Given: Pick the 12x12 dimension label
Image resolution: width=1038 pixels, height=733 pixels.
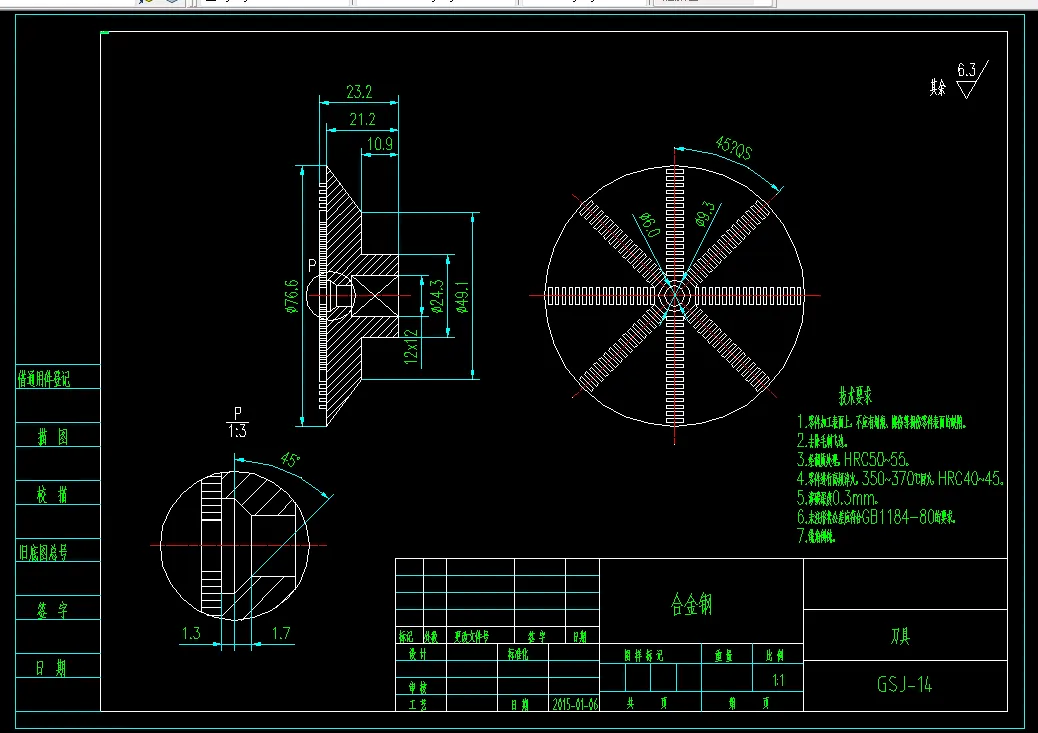Looking at the screenshot, I should coord(411,347).
